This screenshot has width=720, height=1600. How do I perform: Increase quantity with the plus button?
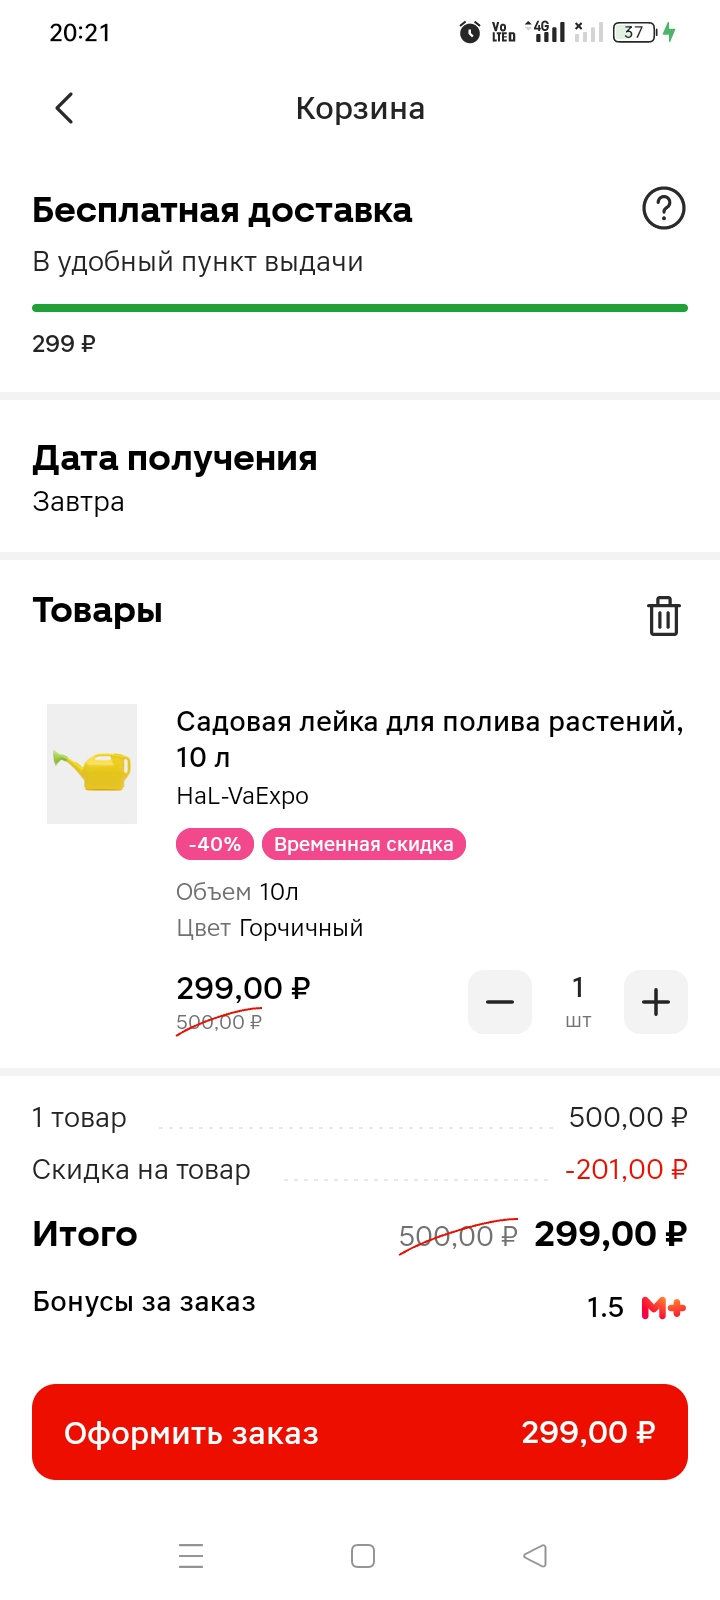tap(656, 1002)
